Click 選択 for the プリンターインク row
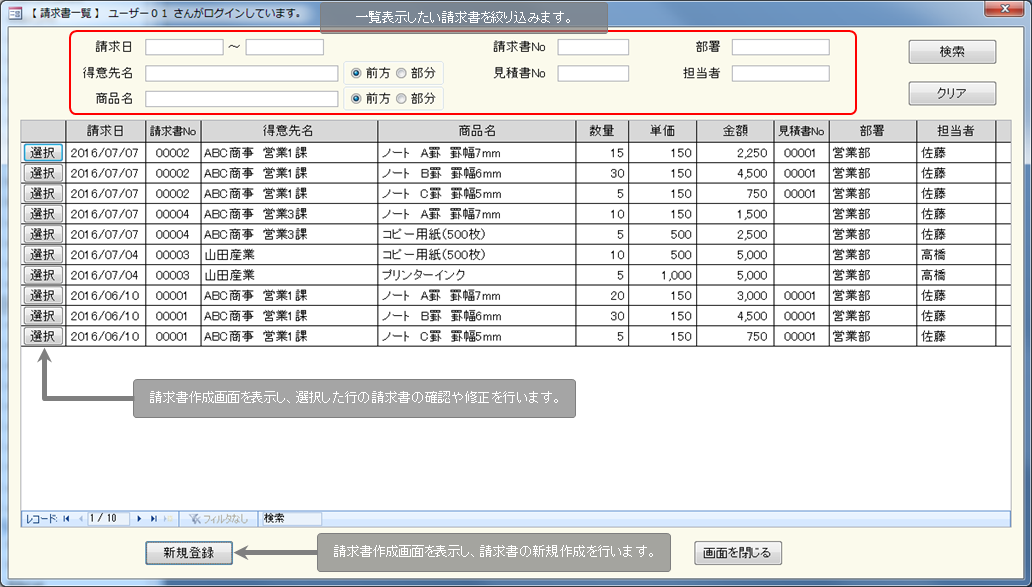 pos(43,275)
